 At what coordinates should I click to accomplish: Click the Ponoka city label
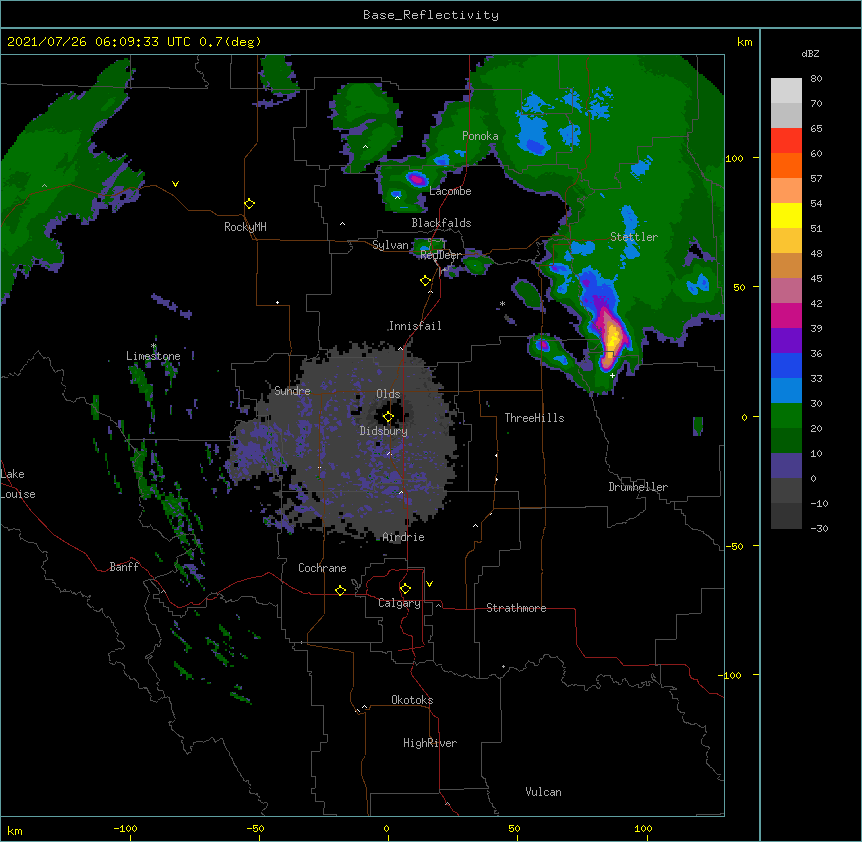point(480,136)
